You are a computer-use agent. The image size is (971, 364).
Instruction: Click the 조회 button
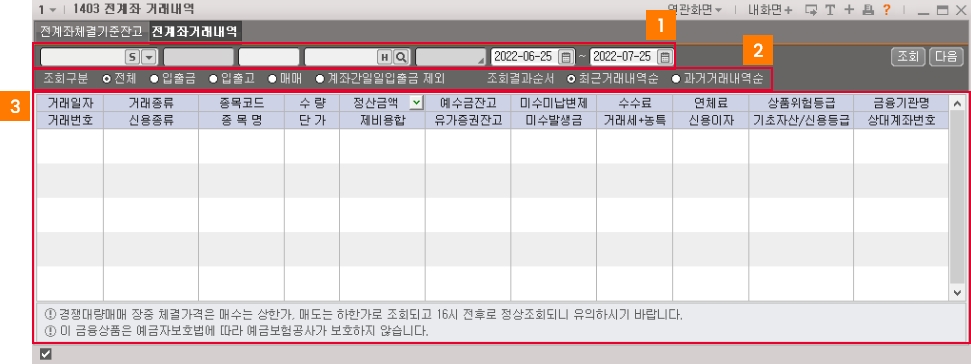[x=908, y=57]
